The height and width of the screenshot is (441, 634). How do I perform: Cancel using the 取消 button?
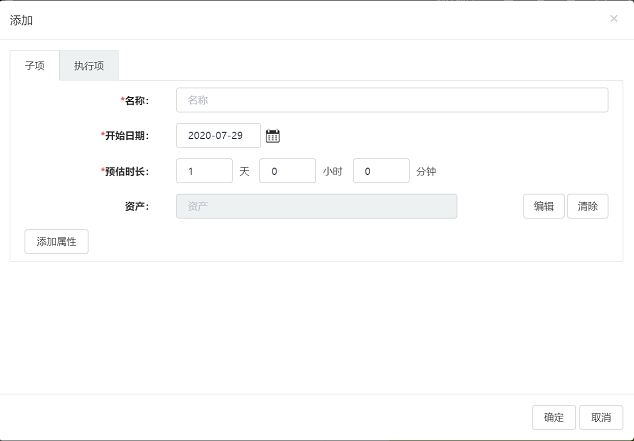pos(601,417)
